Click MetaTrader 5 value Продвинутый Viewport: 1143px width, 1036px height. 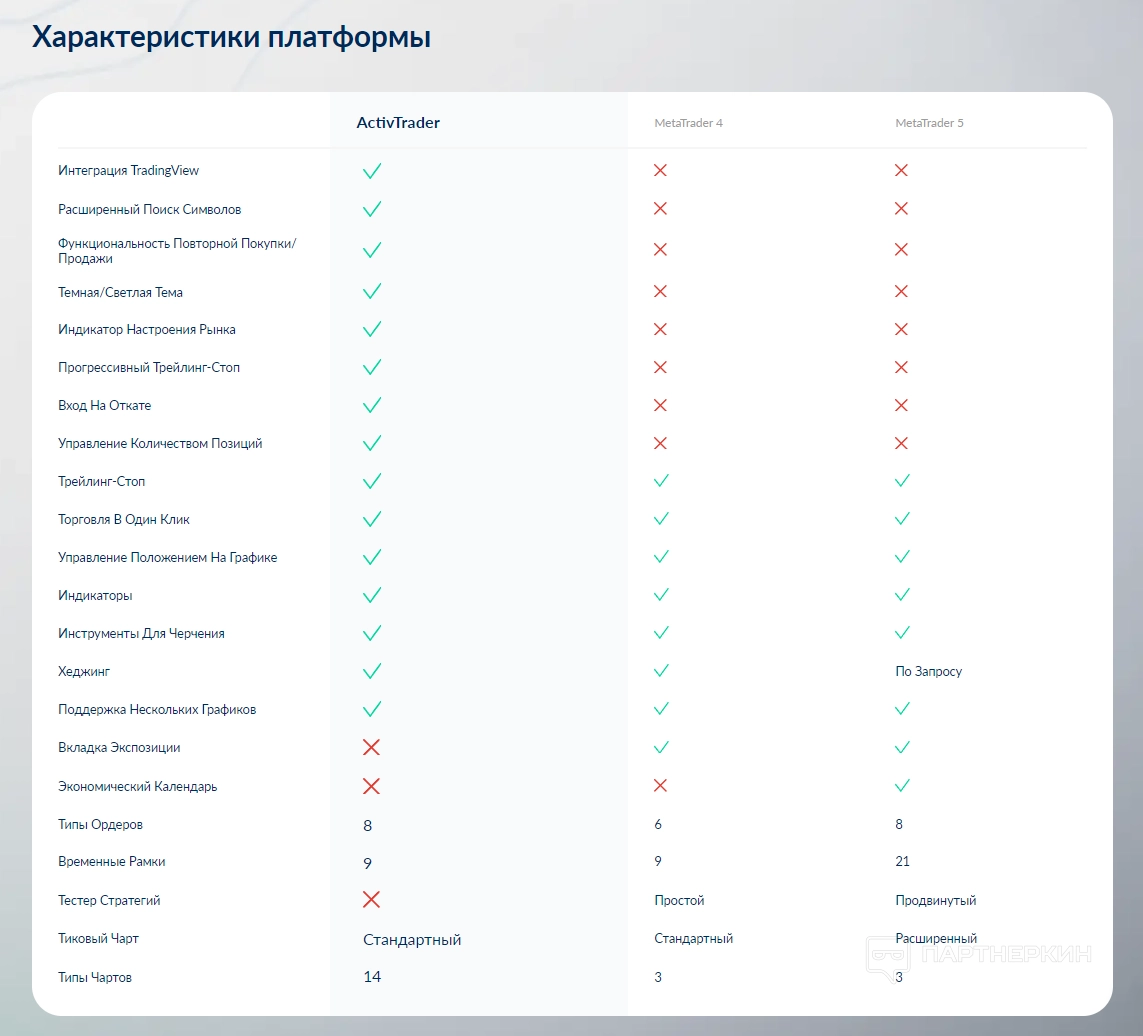coord(935,900)
